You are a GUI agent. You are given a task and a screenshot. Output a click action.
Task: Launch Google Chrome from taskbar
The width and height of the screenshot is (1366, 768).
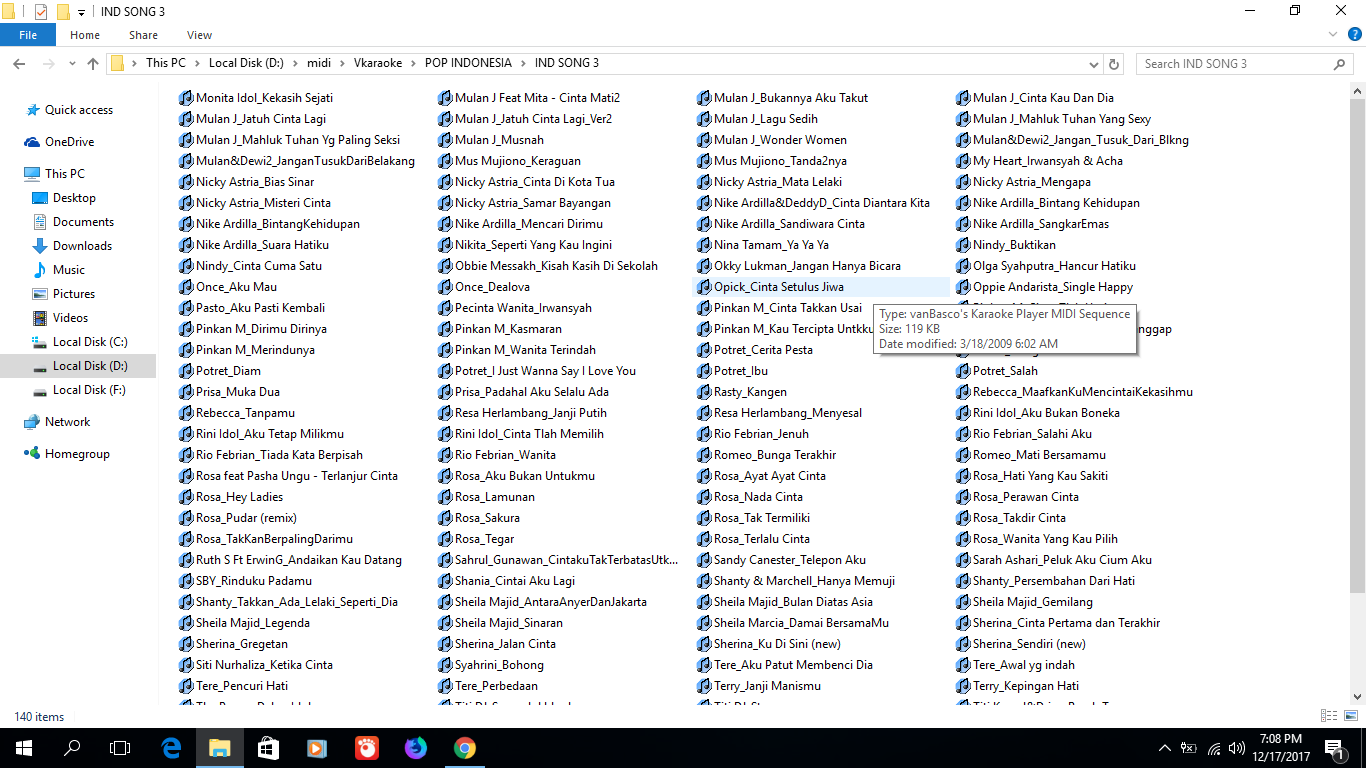tap(464, 747)
